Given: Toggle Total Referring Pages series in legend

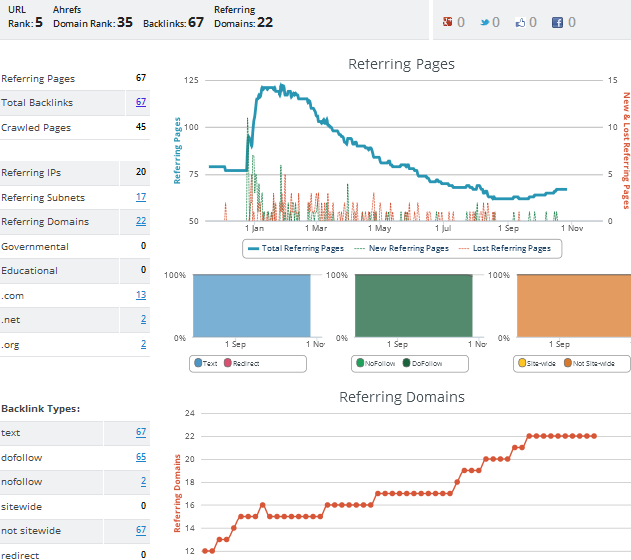Looking at the screenshot, I should [296, 249].
